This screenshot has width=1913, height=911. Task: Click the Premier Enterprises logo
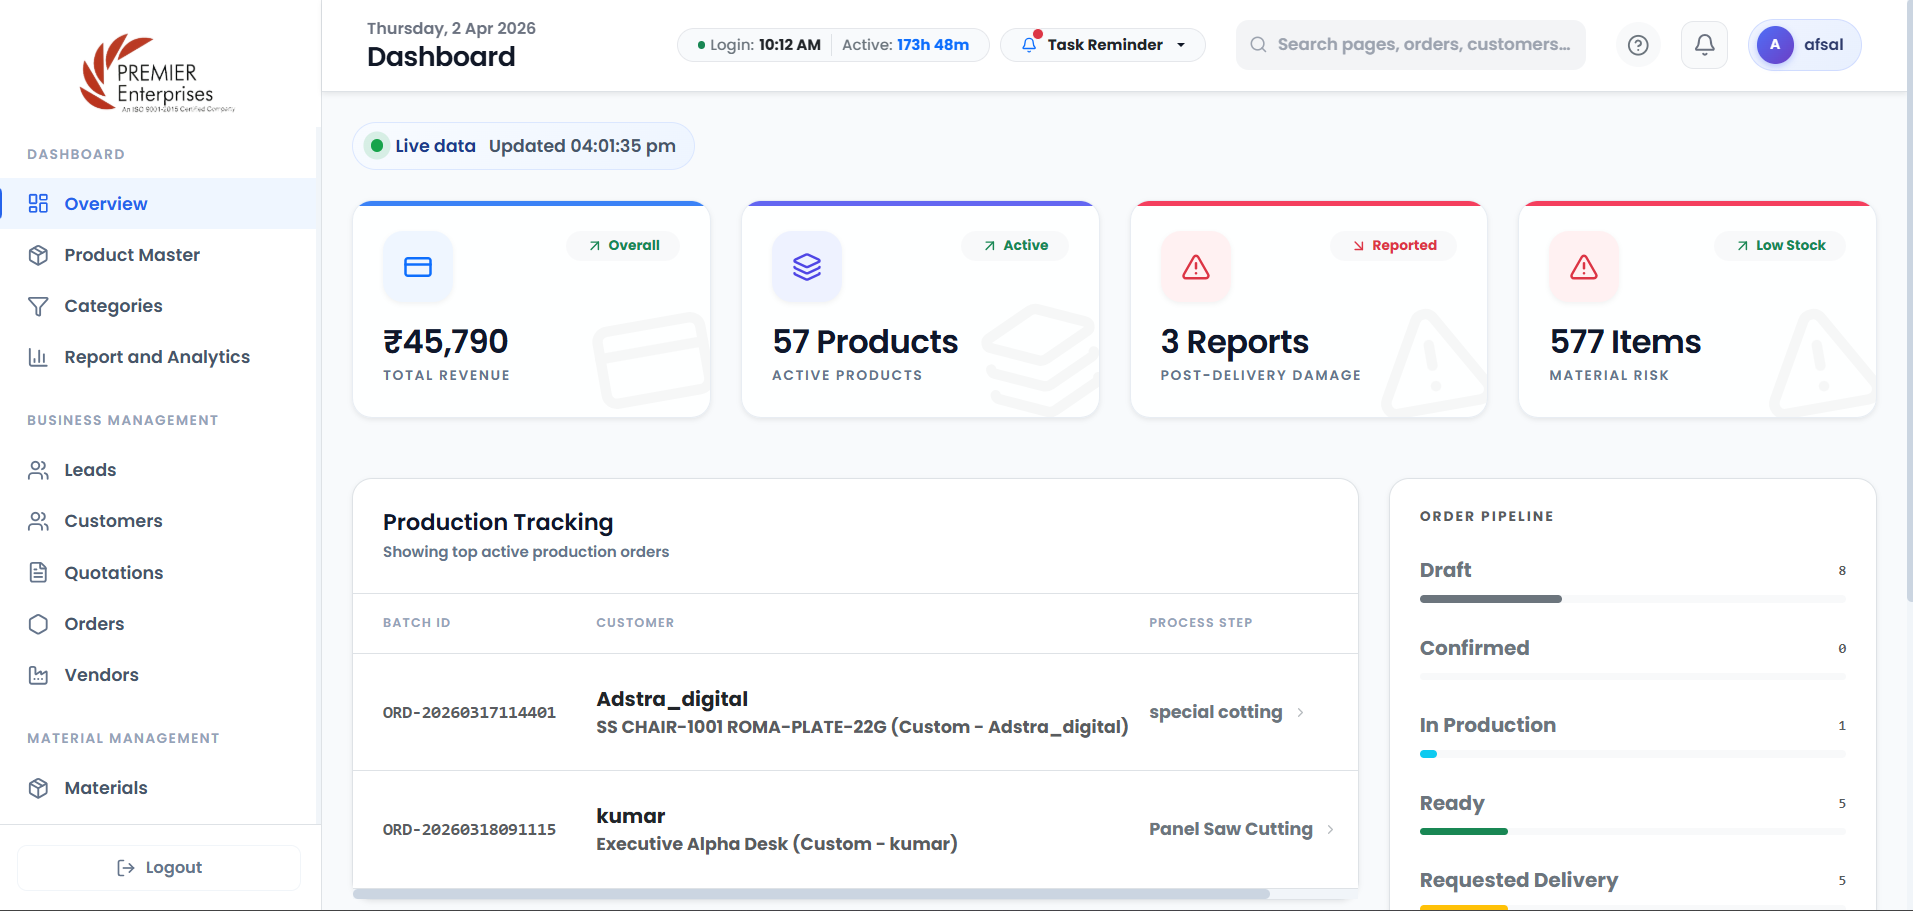(157, 74)
